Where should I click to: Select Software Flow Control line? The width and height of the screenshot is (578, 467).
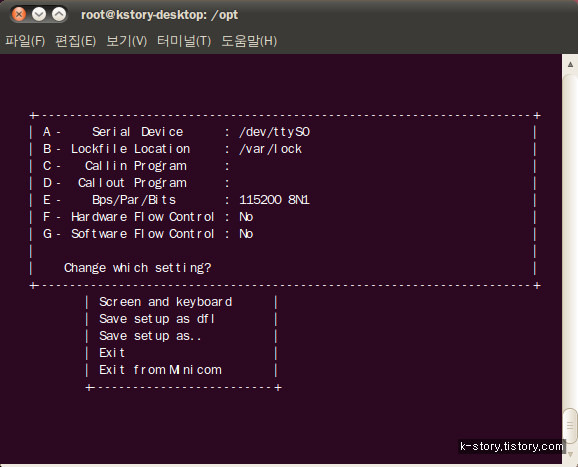point(148,234)
